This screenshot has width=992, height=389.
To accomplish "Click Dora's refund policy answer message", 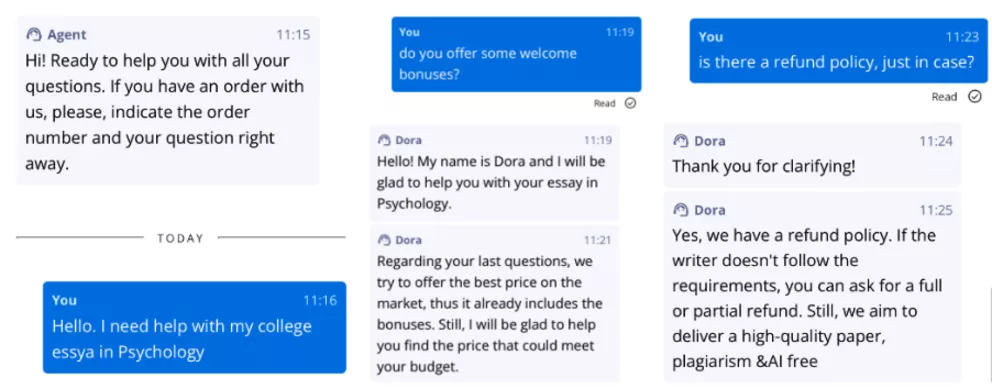I will click(x=813, y=288).
